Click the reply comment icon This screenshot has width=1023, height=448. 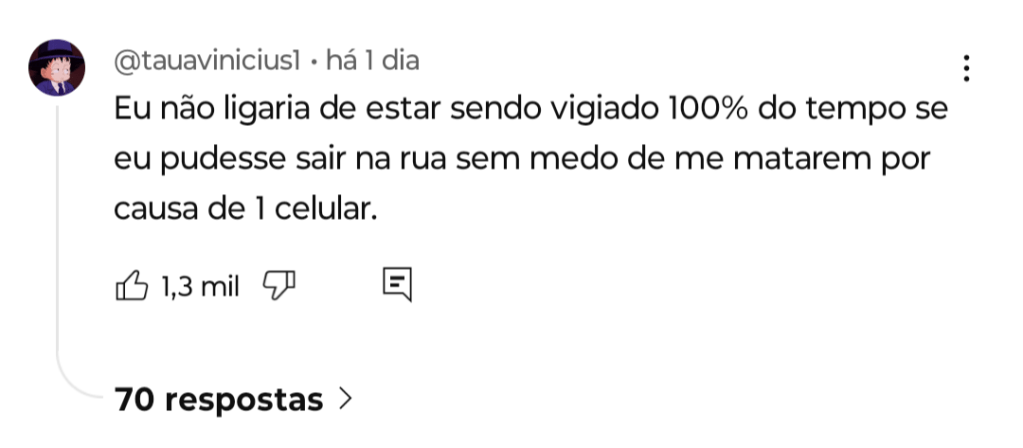coord(397,285)
